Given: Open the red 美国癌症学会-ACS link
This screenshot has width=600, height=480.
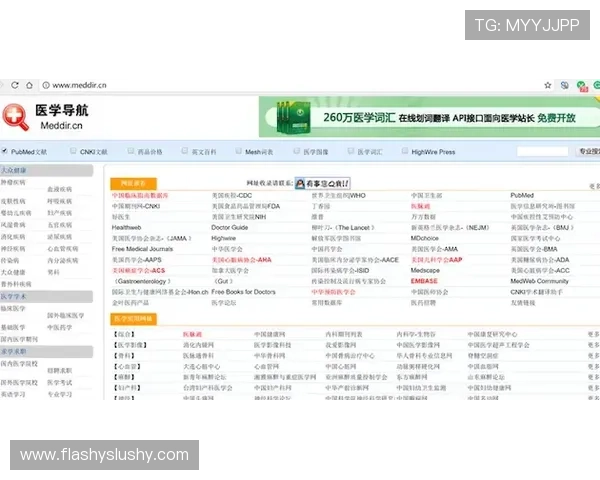Looking at the screenshot, I should tap(139, 271).
